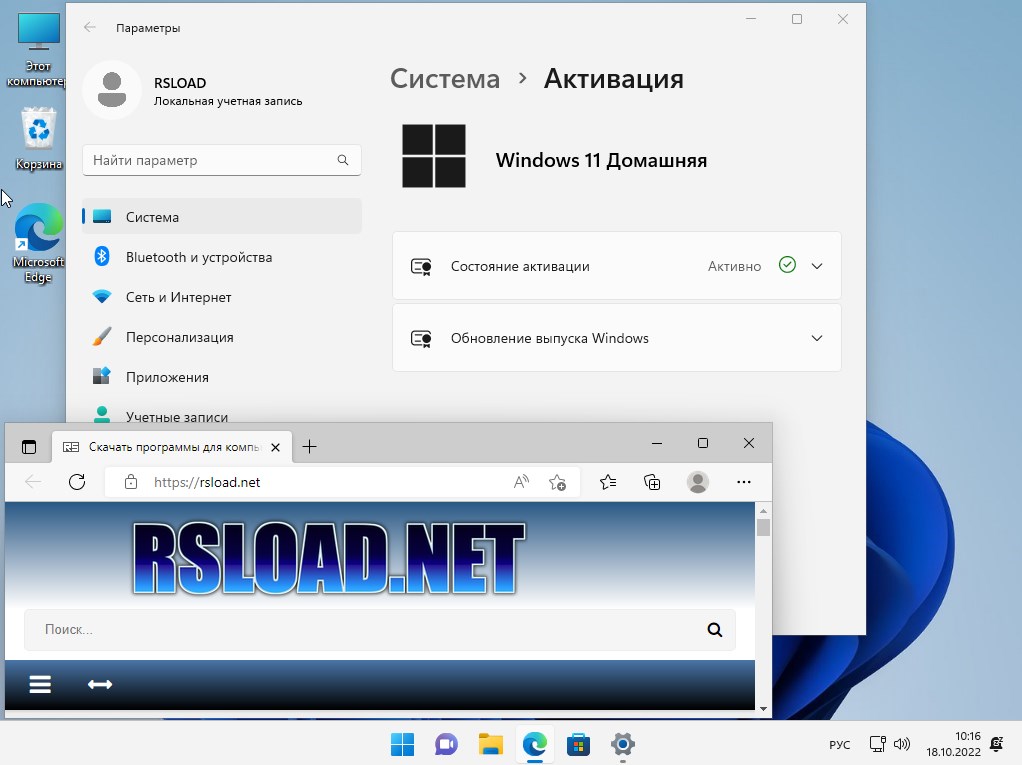Image resolution: width=1022 pixels, height=765 pixels.
Task: Click Settings gear on taskbar
Action: 622,744
